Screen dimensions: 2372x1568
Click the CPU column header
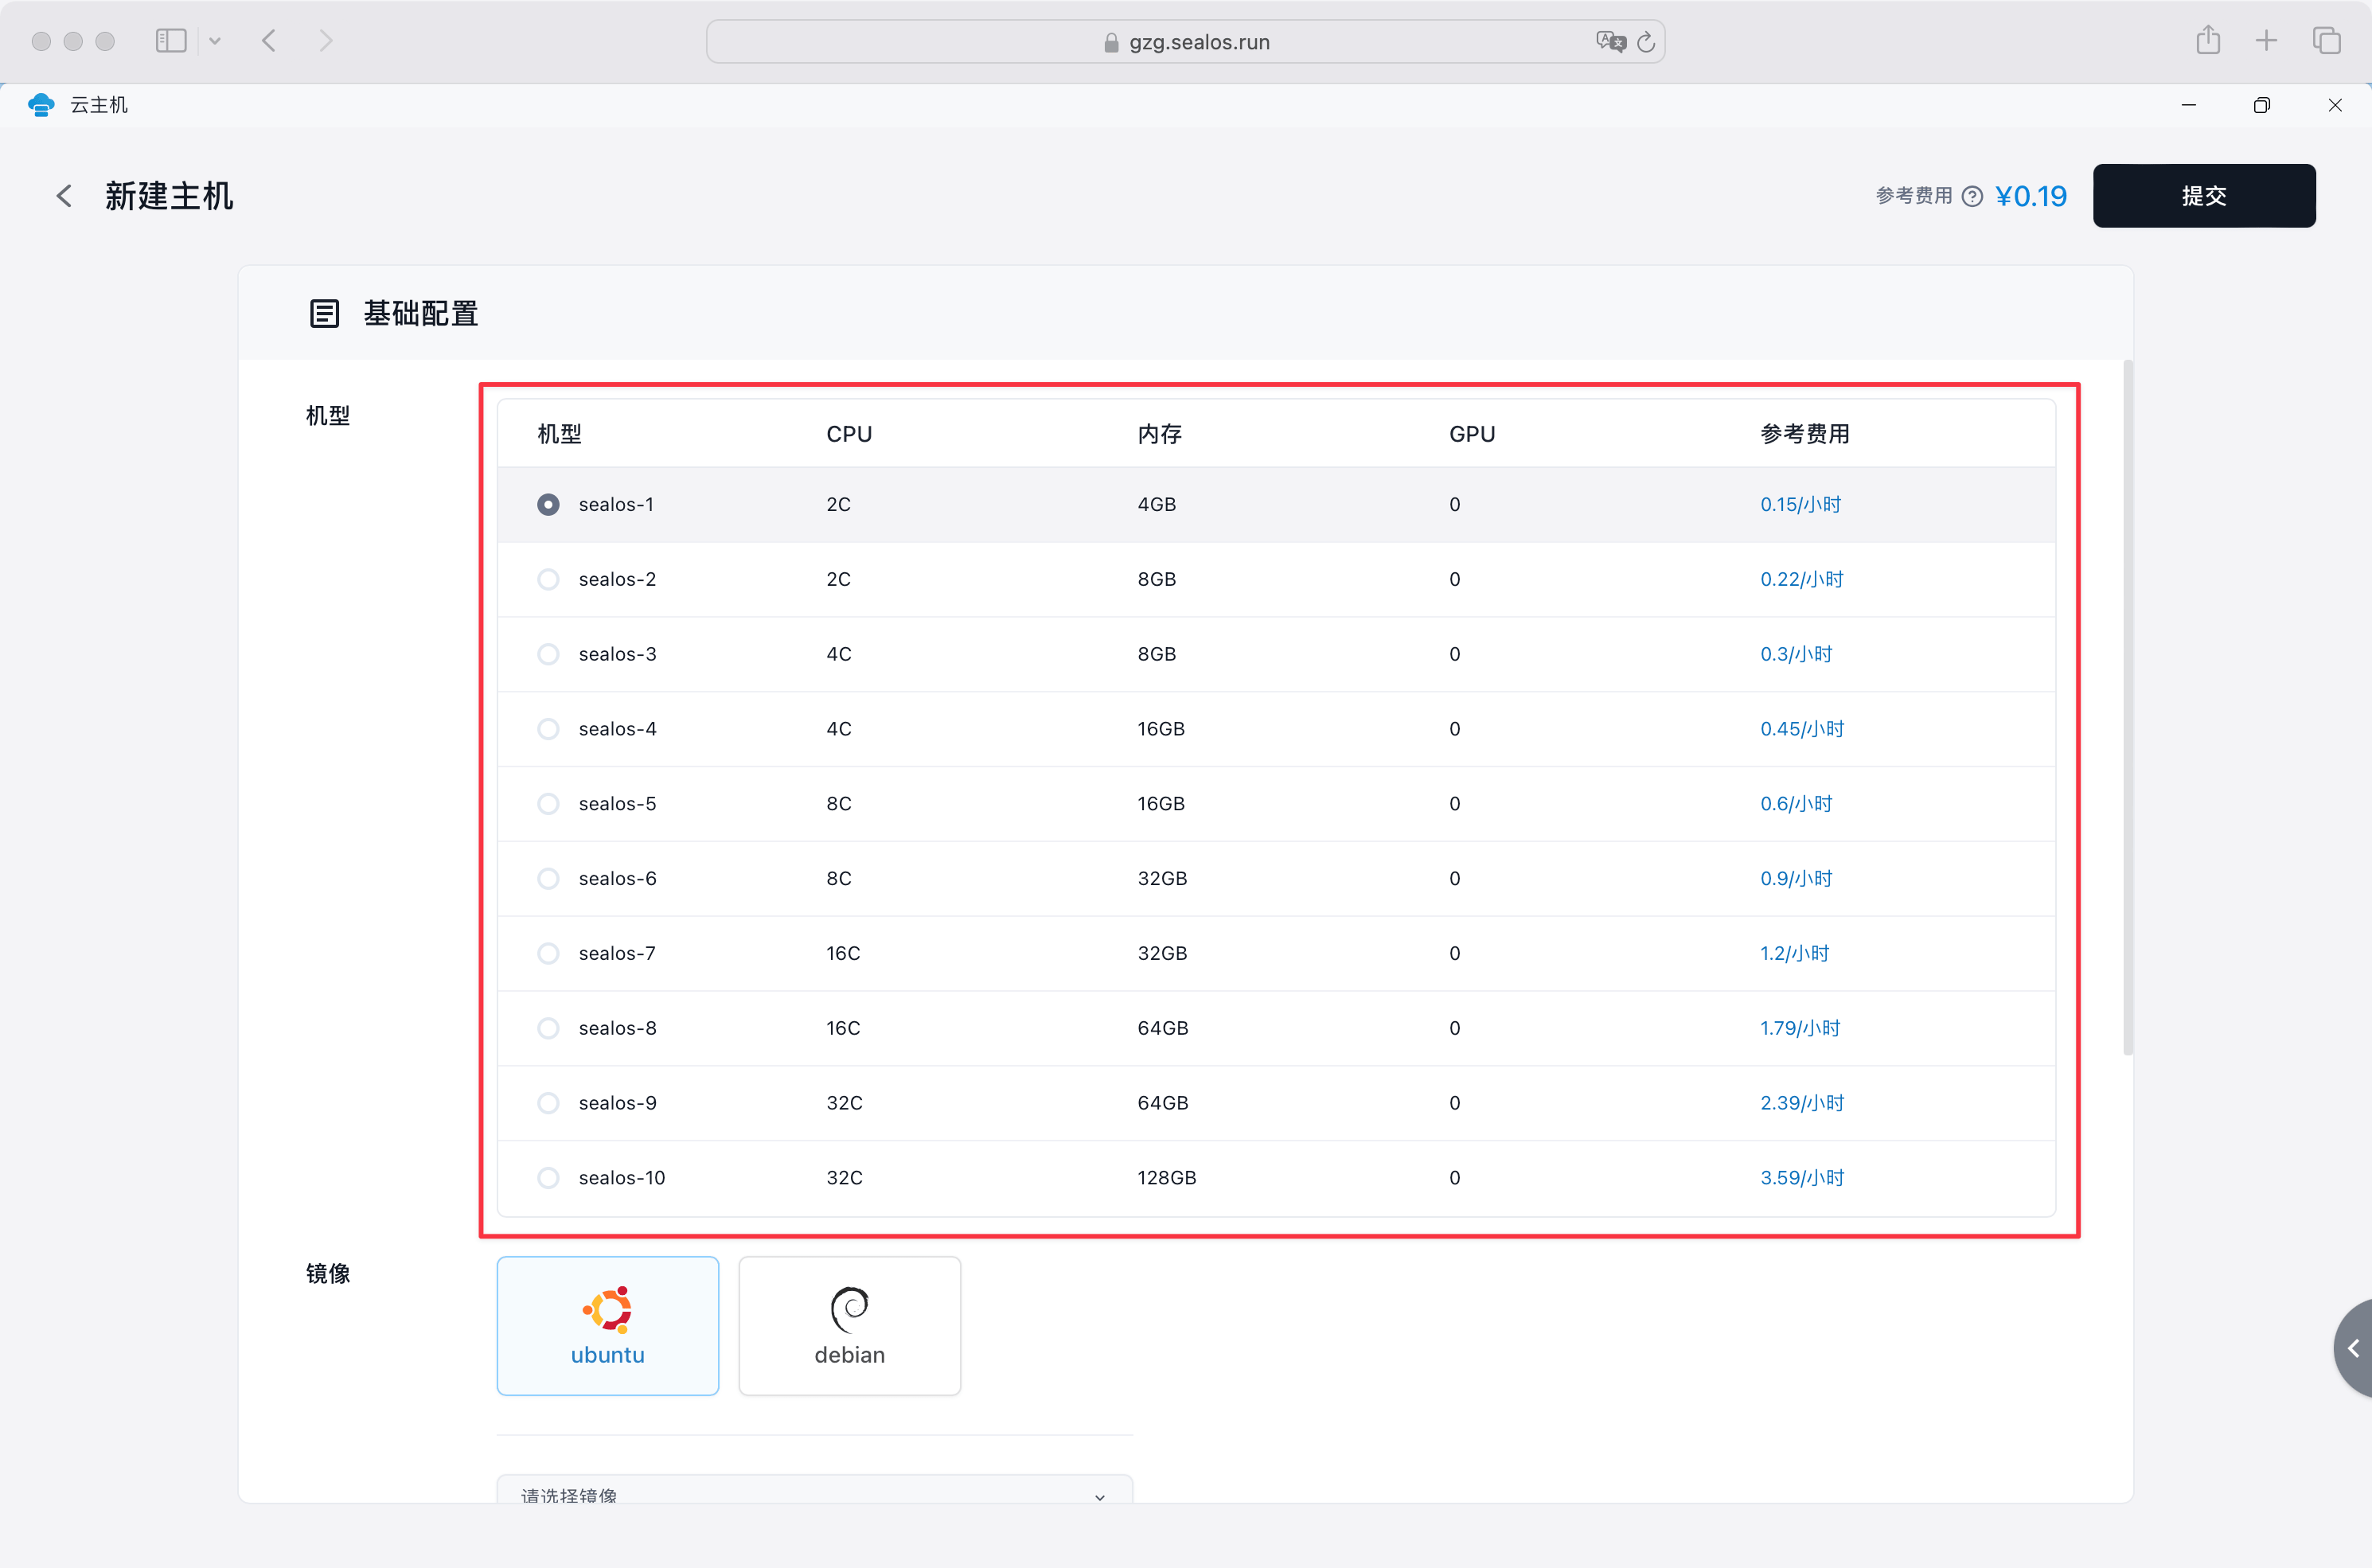(849, 434)
